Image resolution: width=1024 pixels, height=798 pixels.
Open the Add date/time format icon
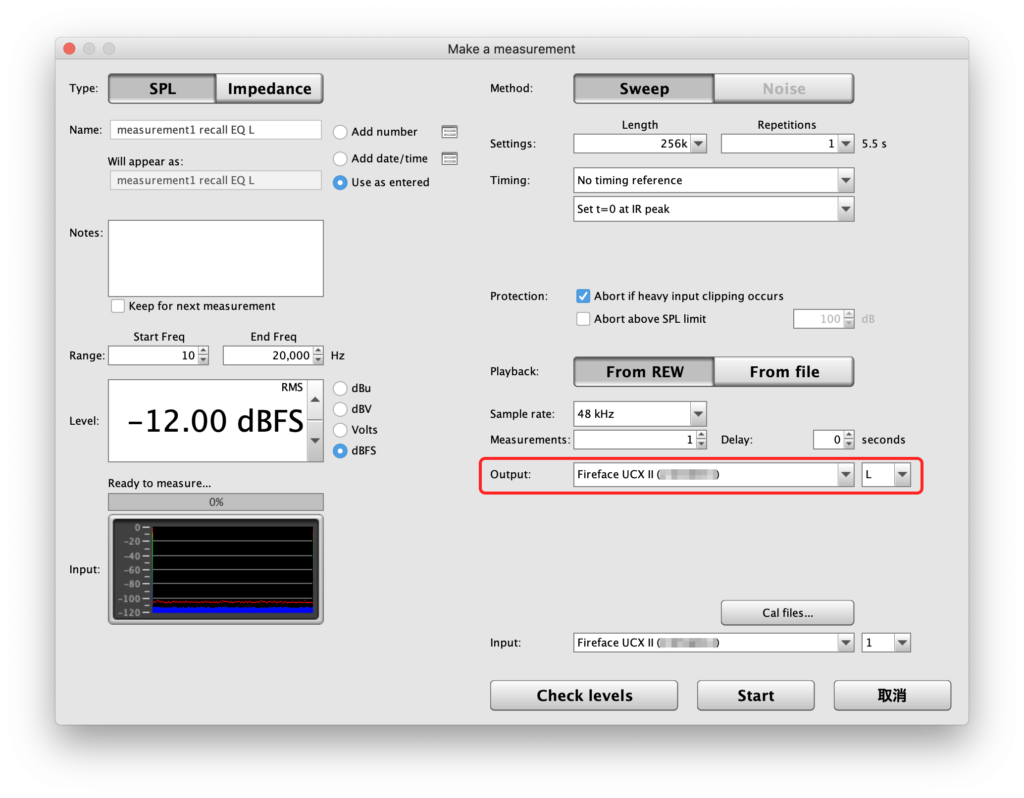(449, 158)
